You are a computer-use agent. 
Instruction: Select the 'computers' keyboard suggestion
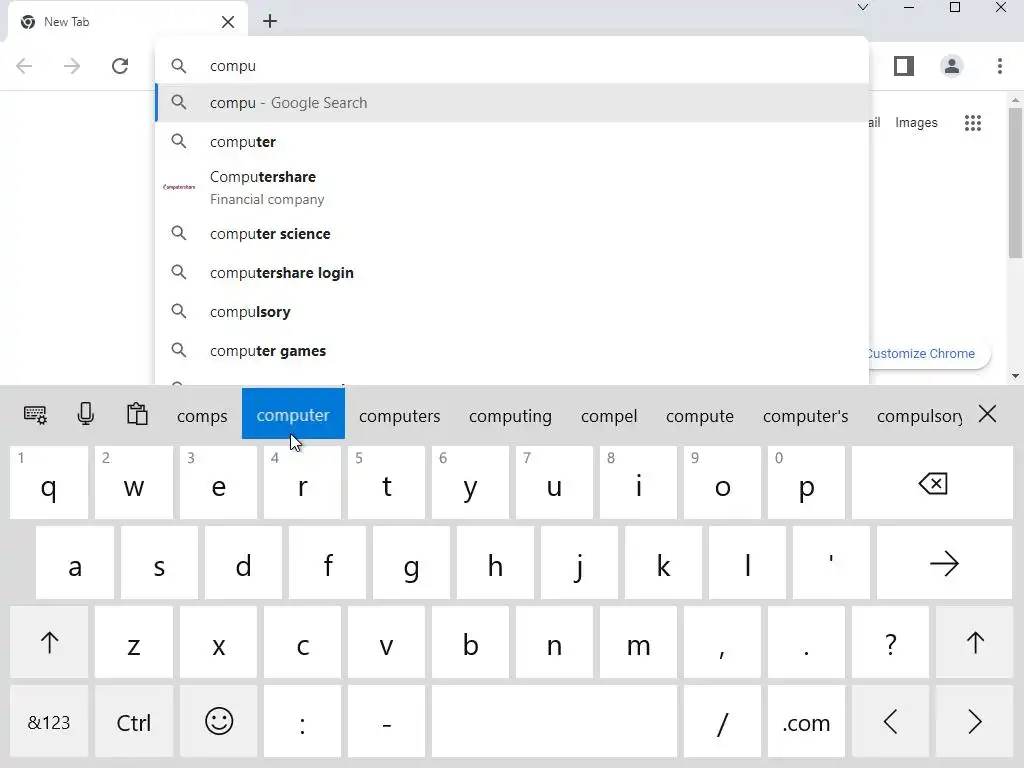click(400, 415)
